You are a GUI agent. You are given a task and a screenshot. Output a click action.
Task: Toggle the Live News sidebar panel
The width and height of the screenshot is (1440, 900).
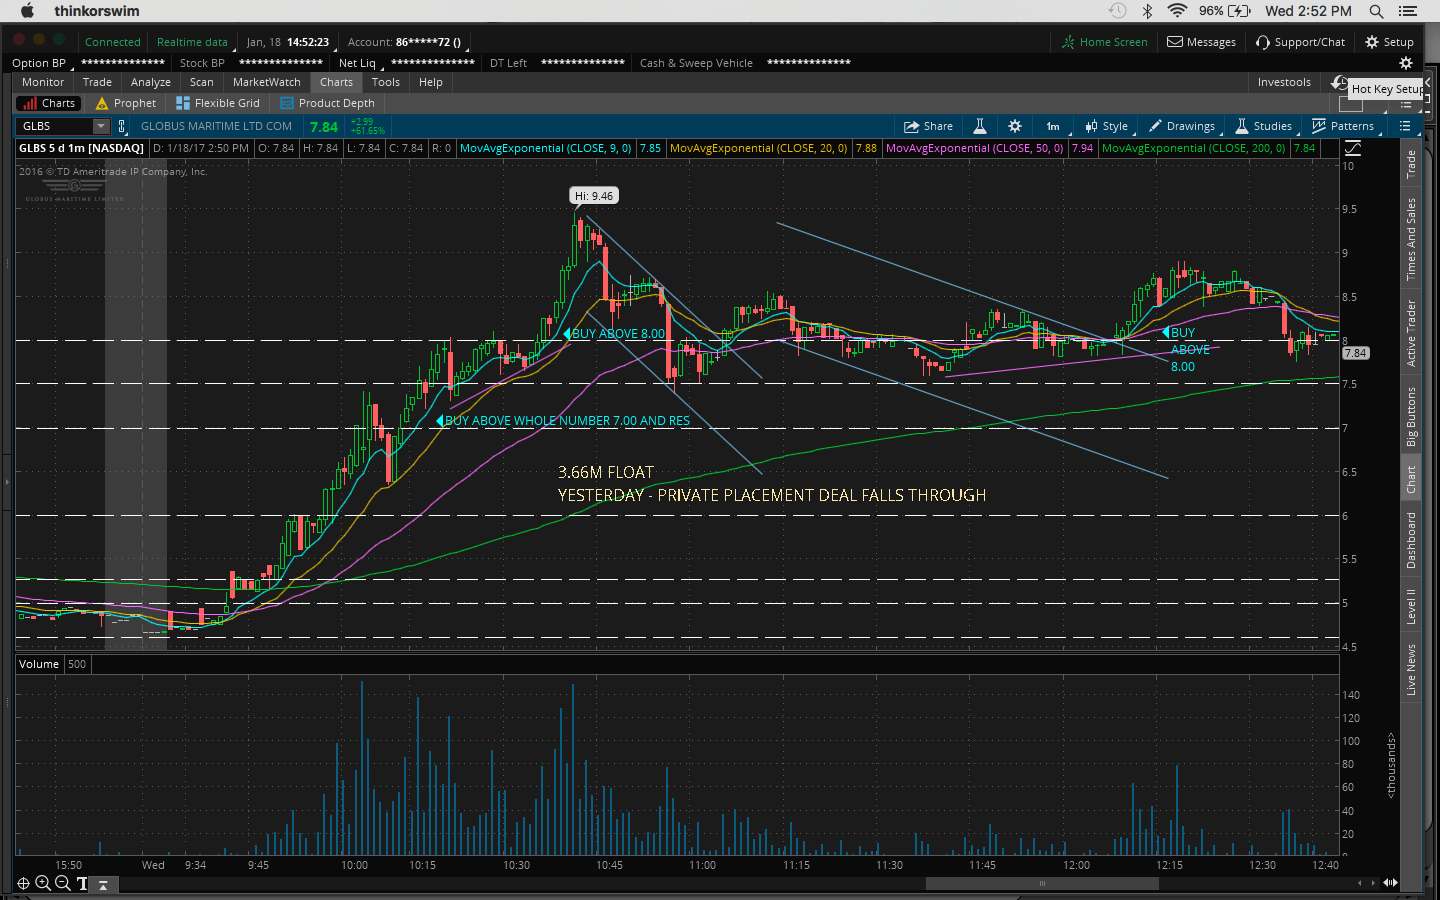click(x=1411, y=670)
